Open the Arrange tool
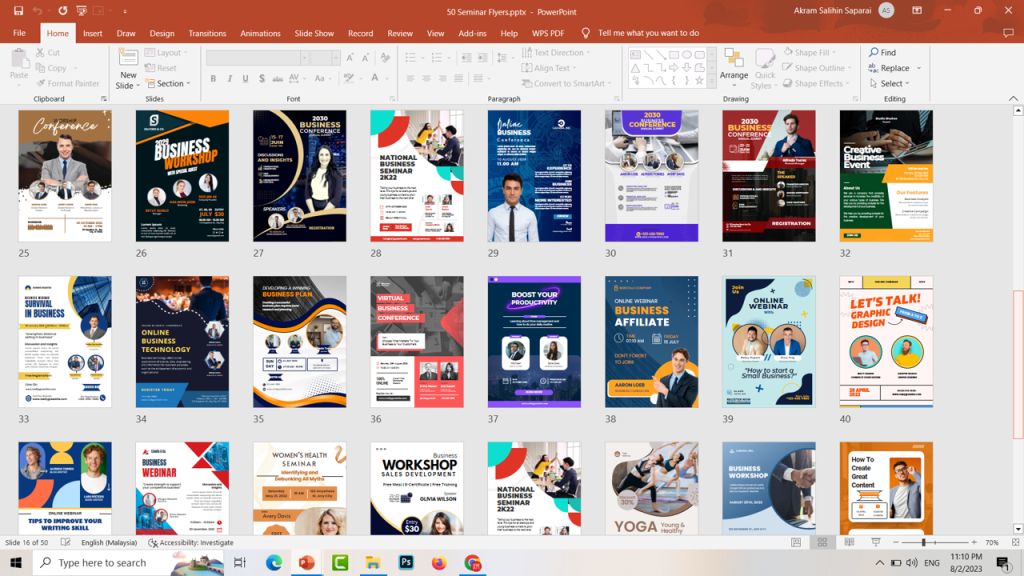Viewport: 1024px width, 576px height. [733, 68]
